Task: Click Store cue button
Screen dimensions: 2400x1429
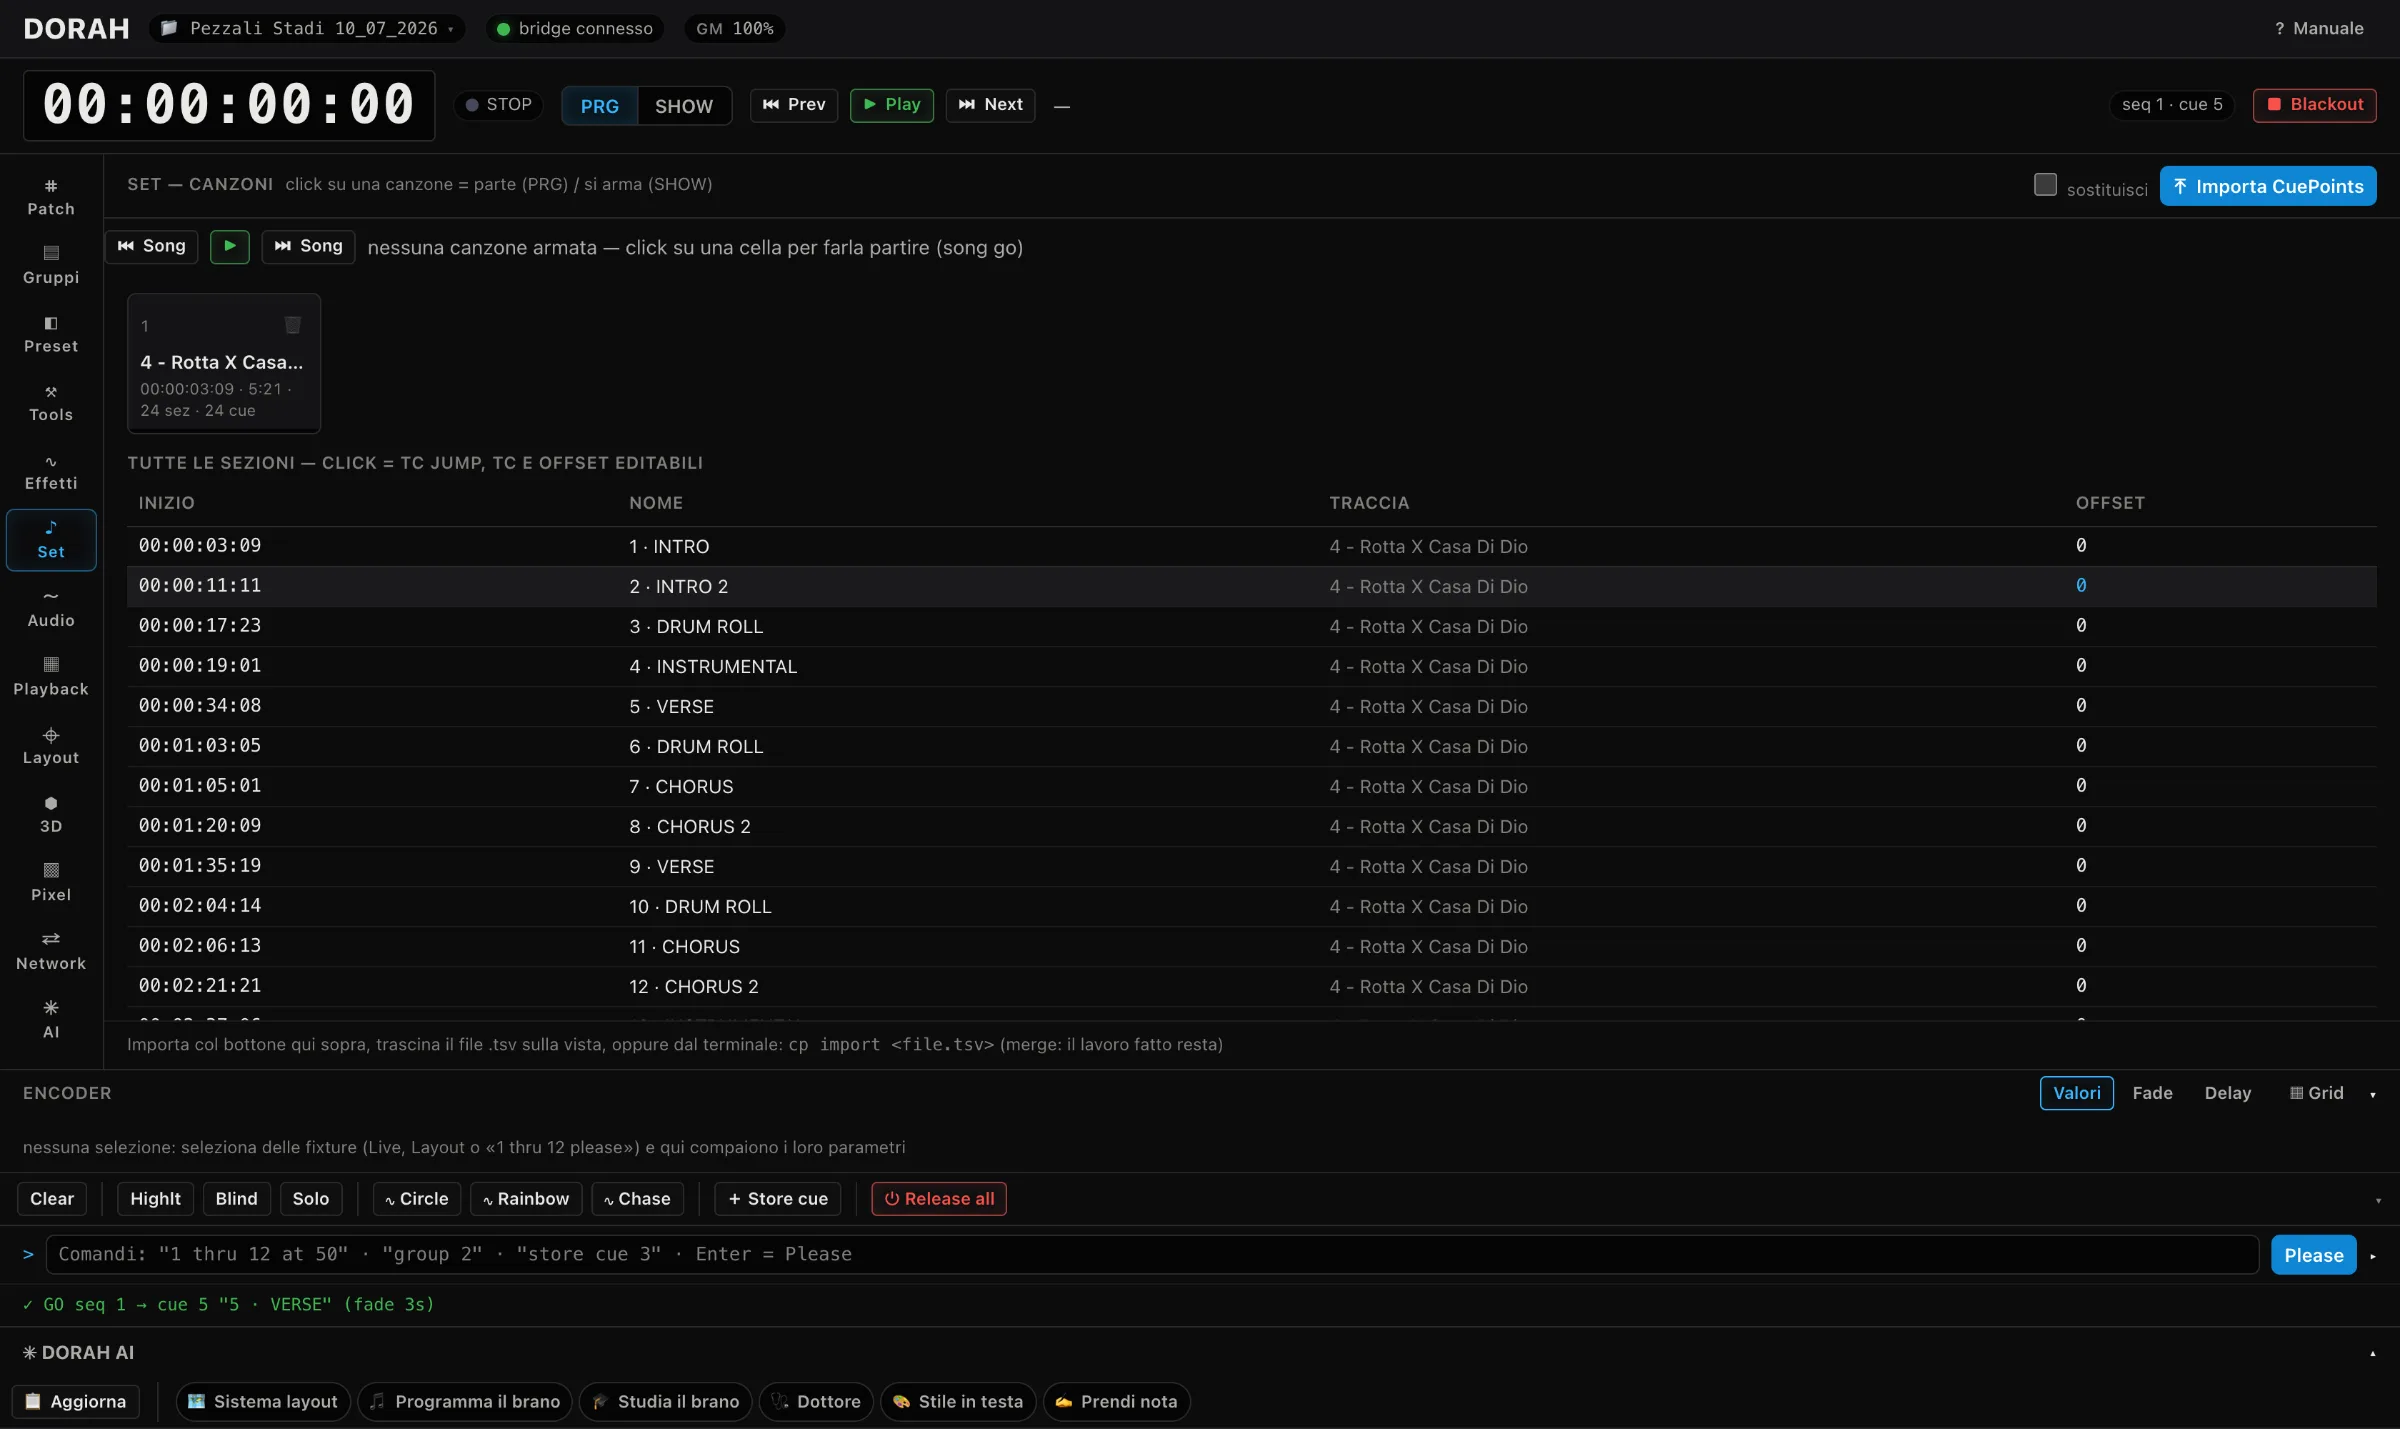Action: (778, 1199)
